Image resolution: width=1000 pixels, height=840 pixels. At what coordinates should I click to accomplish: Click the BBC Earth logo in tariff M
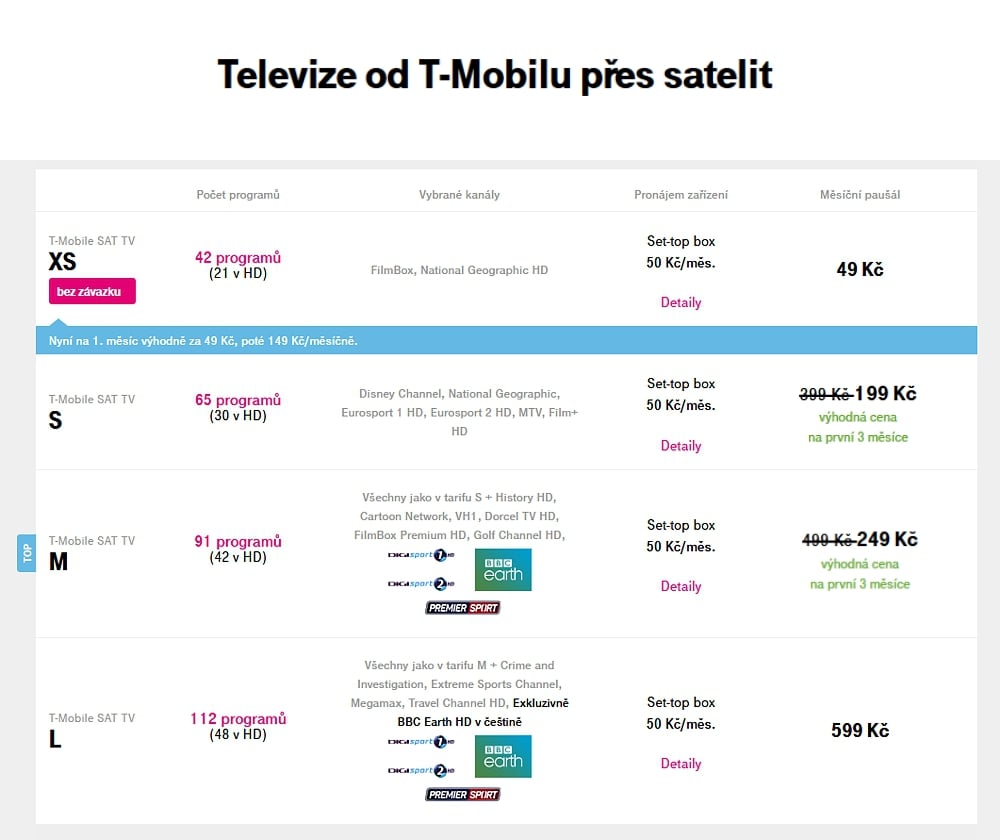[x=503, y=570]
